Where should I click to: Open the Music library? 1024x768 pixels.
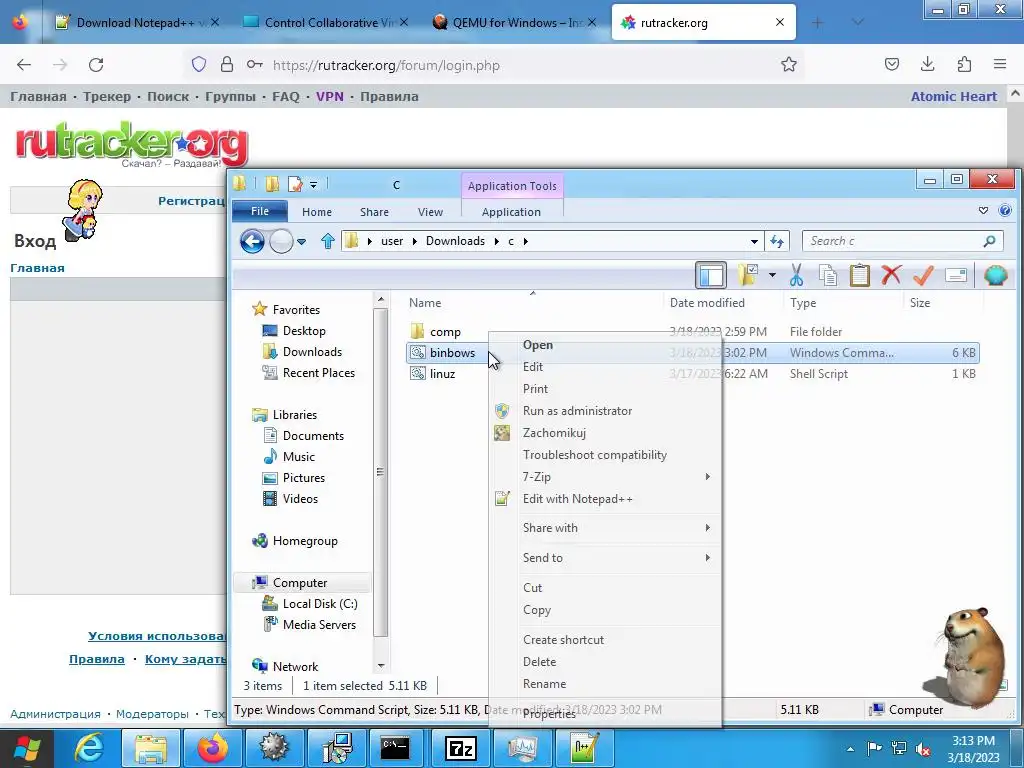coord(298,456)
